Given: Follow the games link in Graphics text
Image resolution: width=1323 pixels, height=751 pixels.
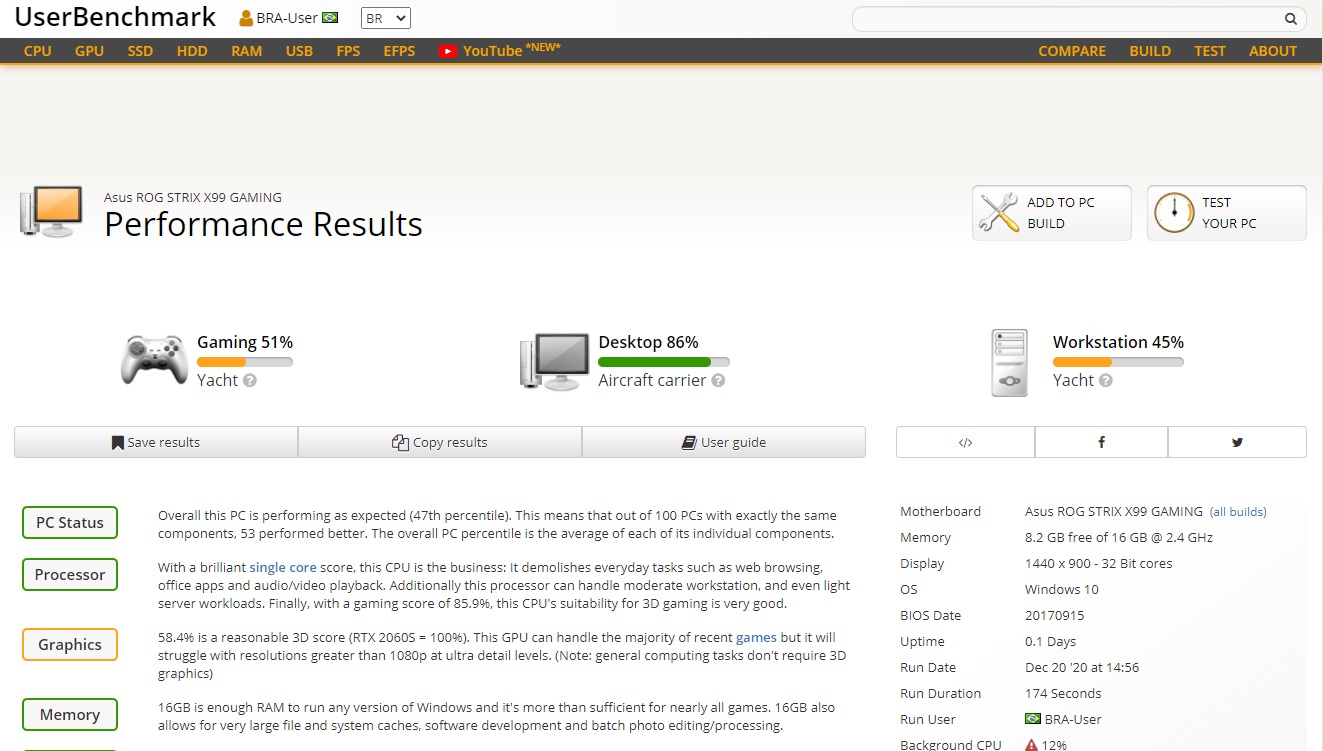Looking at the screenshot, I should 756,637.
